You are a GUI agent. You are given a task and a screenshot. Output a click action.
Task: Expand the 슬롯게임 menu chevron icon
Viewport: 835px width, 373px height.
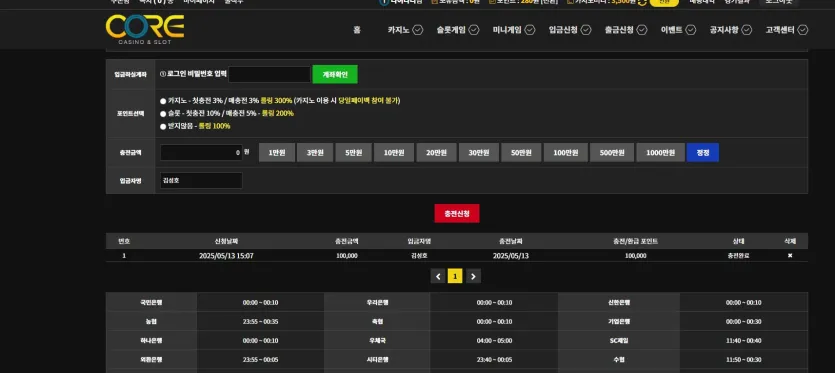pos(474,30)
